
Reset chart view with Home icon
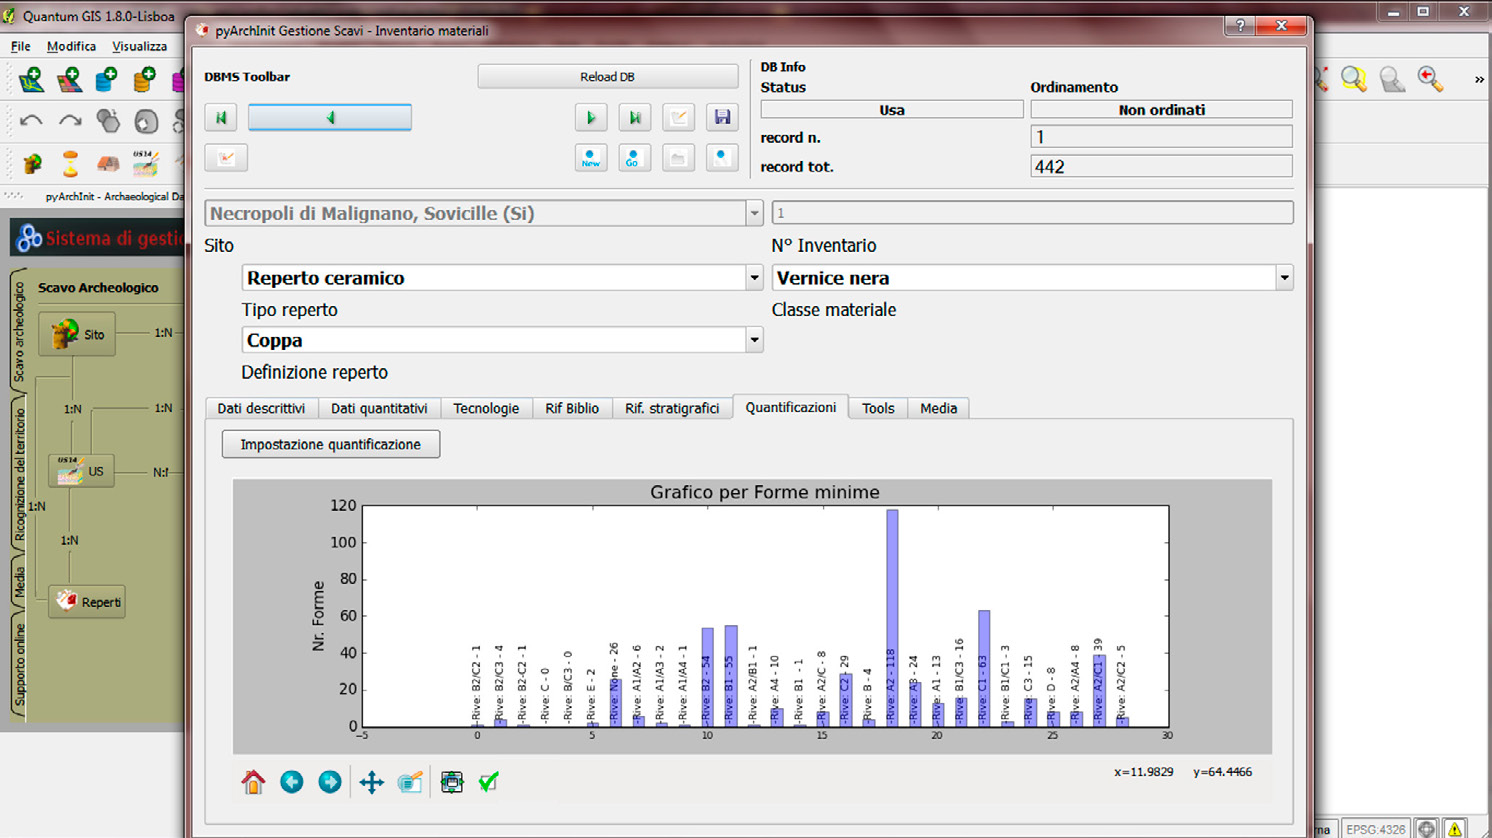pyautogui.click(x=253, y=782)
